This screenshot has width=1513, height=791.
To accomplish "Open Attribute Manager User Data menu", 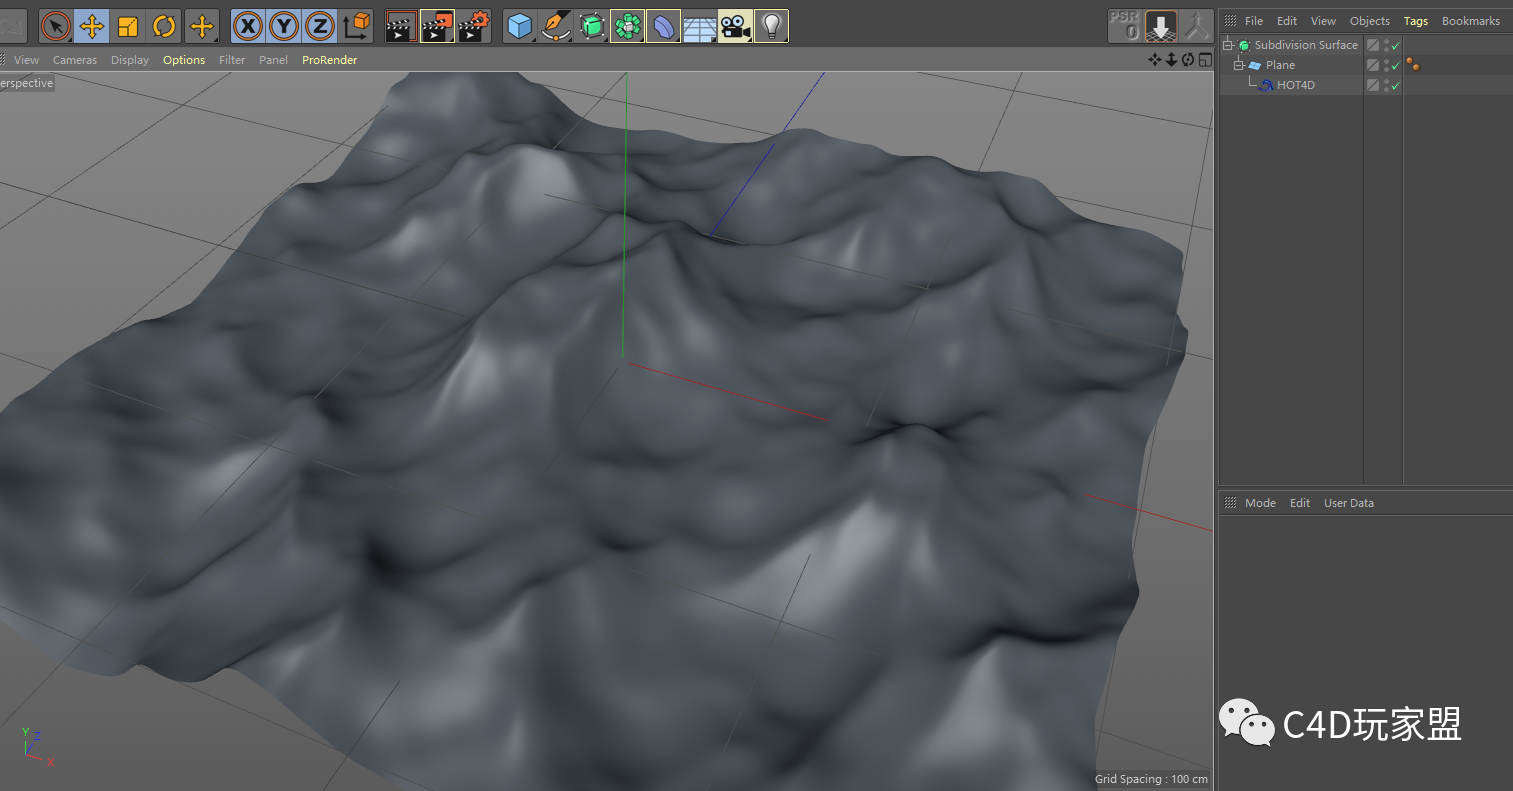I will pos(1349,503).
